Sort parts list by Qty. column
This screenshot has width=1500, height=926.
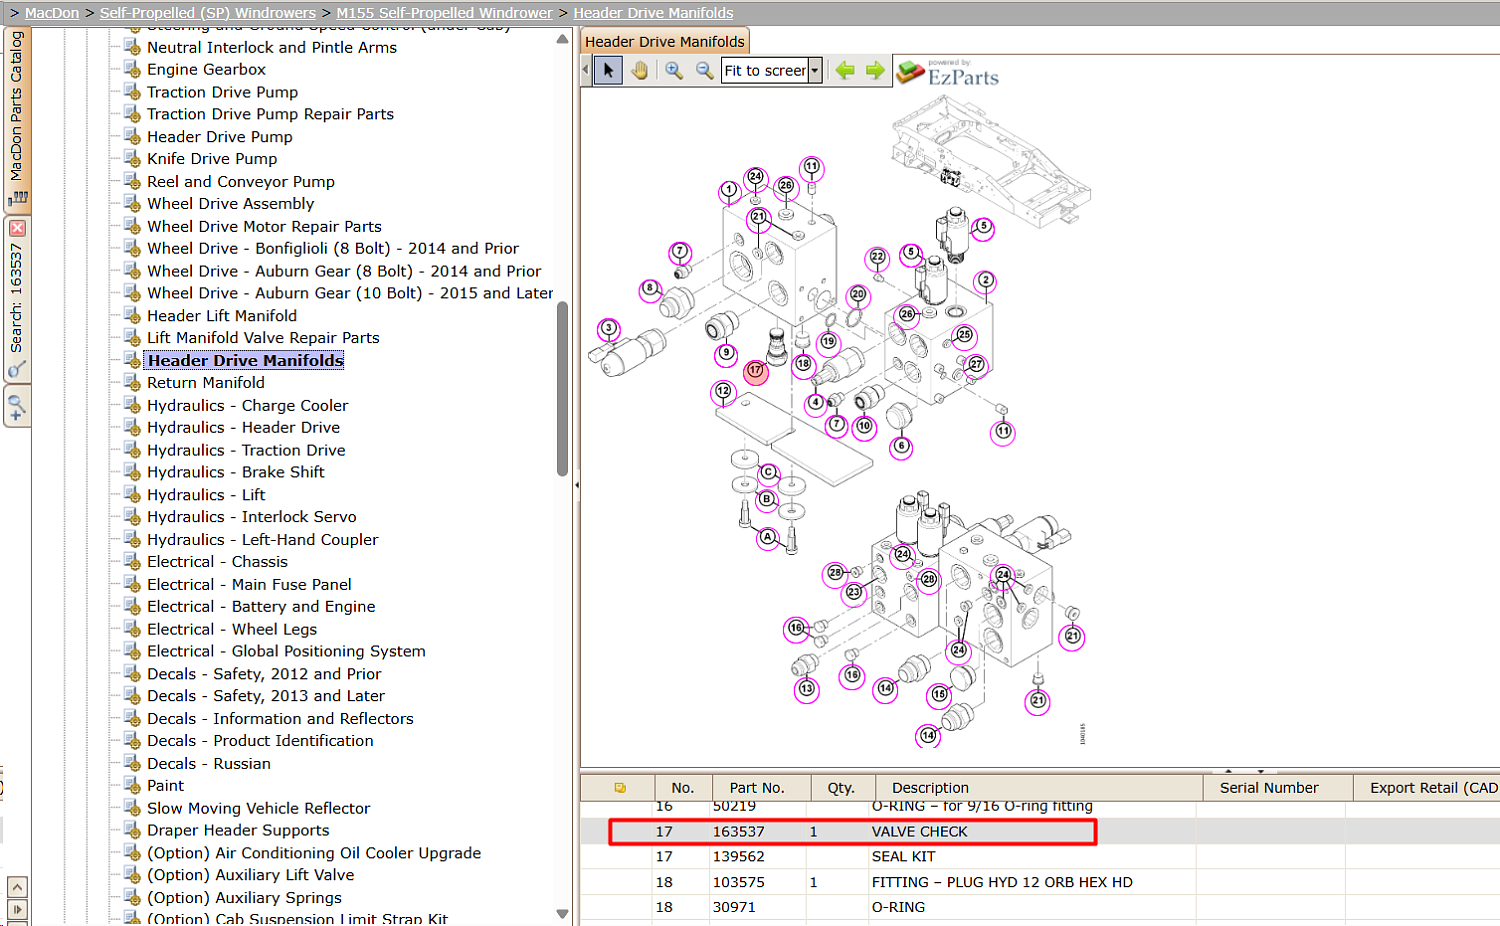(841, 788)
